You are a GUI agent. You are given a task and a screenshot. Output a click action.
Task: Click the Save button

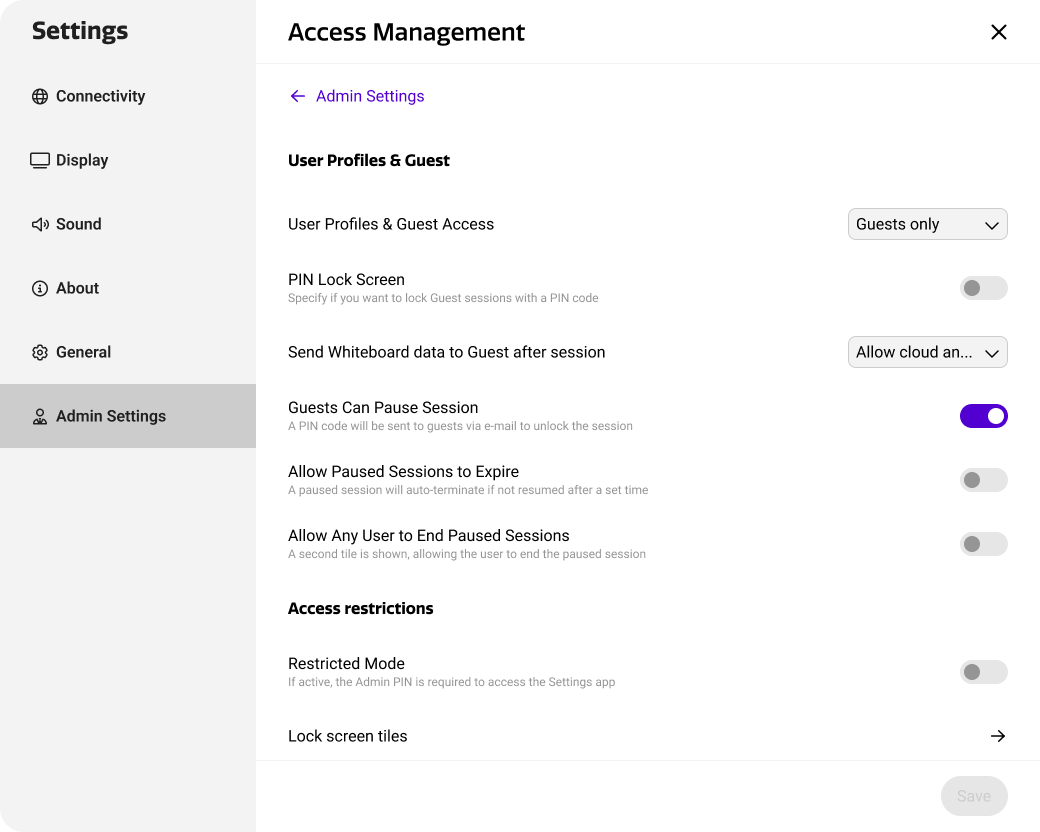pyautogui.click(x=973, y=796)
